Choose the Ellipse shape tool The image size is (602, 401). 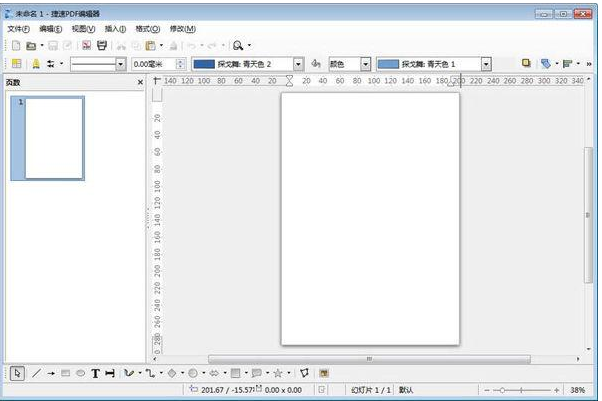[x=80, y=373]
